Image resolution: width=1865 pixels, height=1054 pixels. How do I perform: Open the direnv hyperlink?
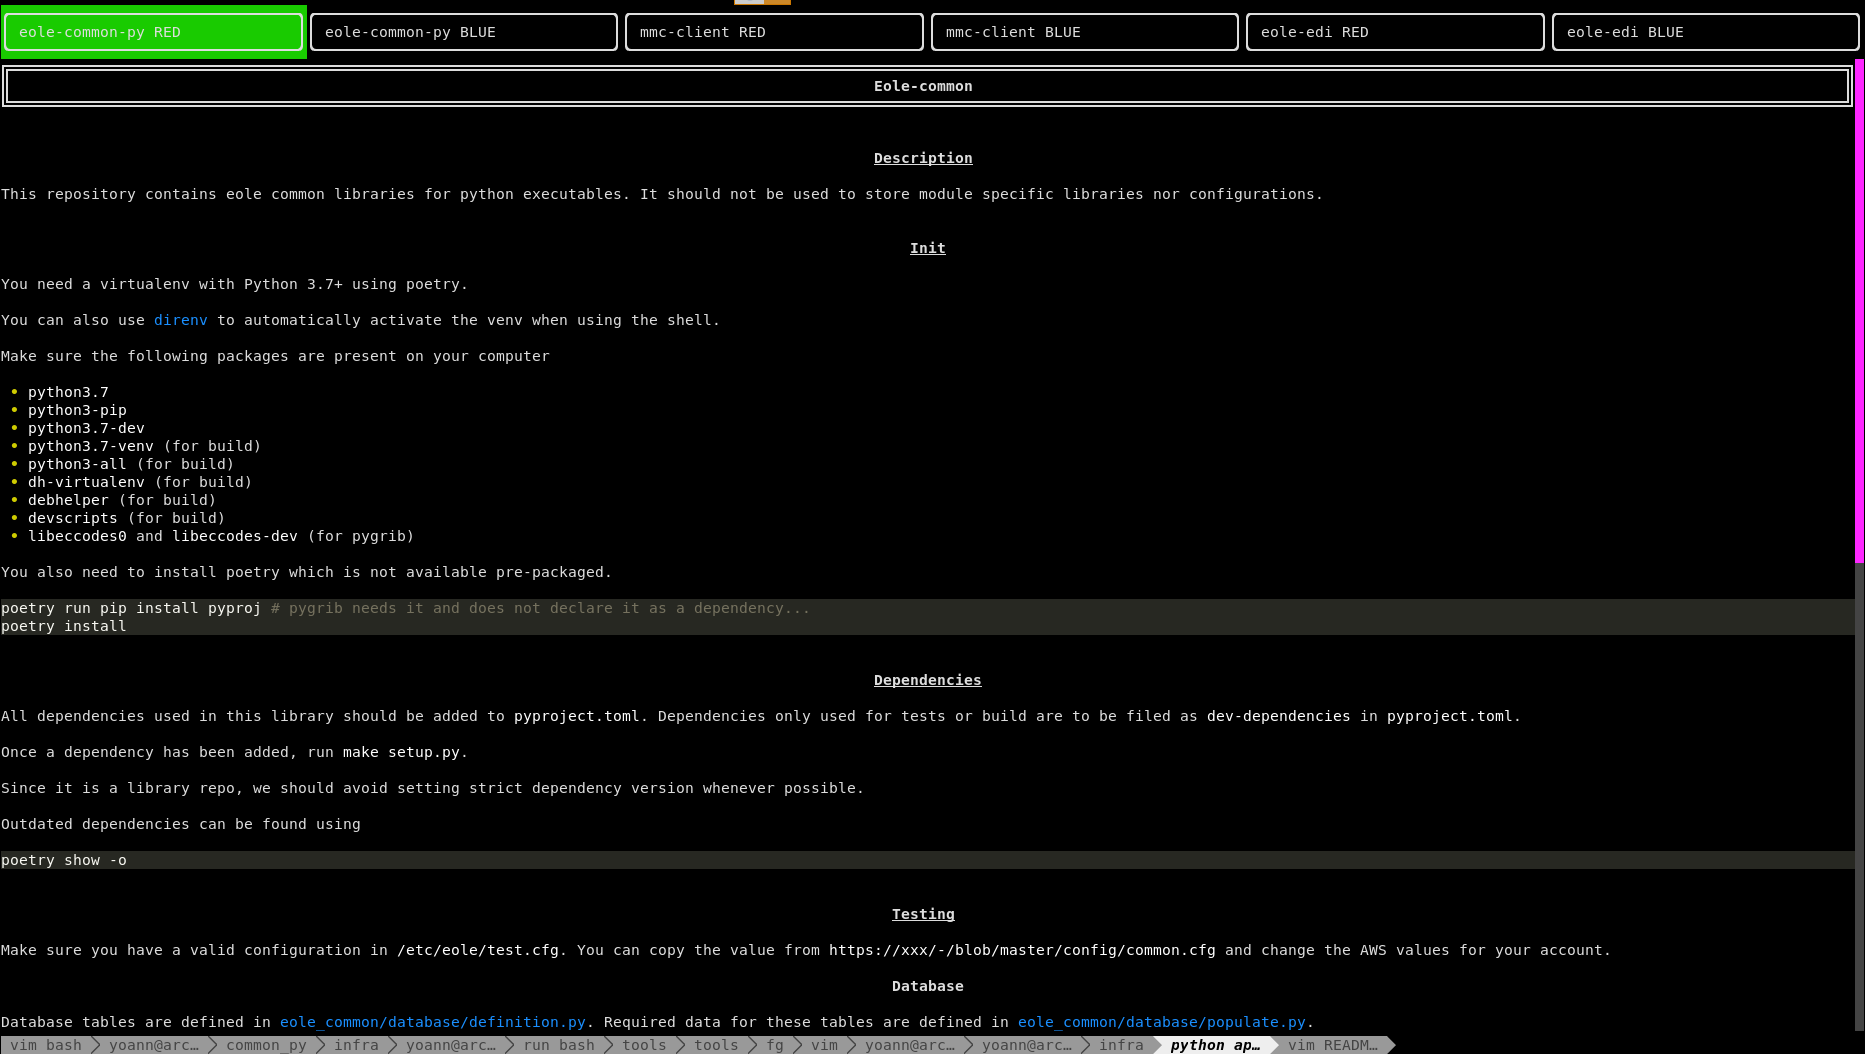(x=180, y=320)
